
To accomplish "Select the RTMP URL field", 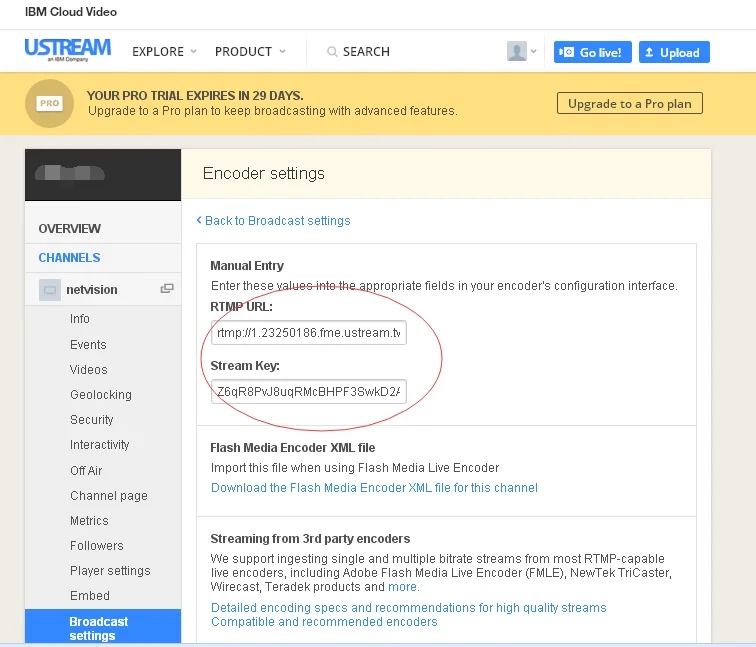I will [x=309, y=333].
